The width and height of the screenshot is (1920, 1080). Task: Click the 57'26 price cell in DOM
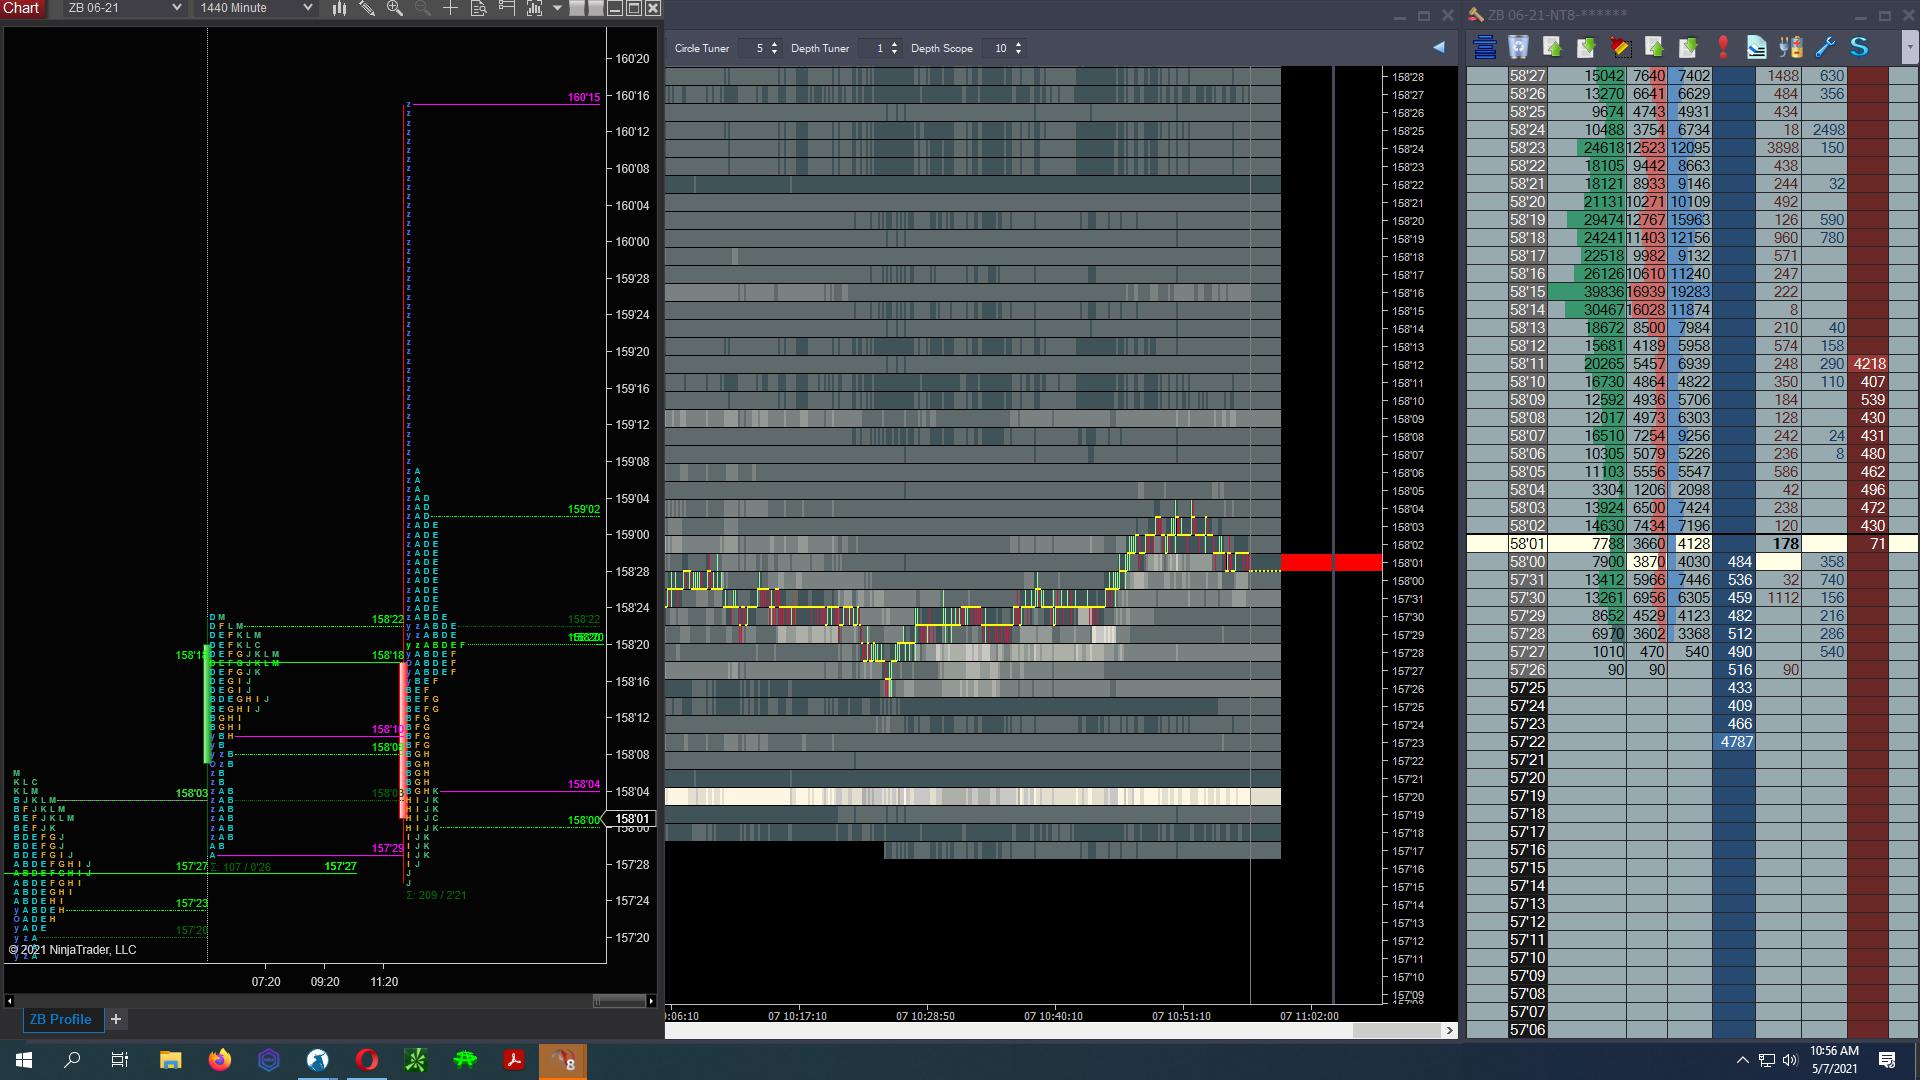pyautogui.click(x=1527, y=670)
